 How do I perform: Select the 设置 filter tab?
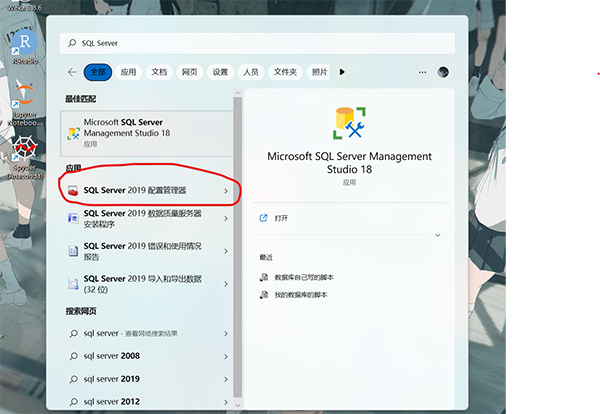[x=220, y=72]
